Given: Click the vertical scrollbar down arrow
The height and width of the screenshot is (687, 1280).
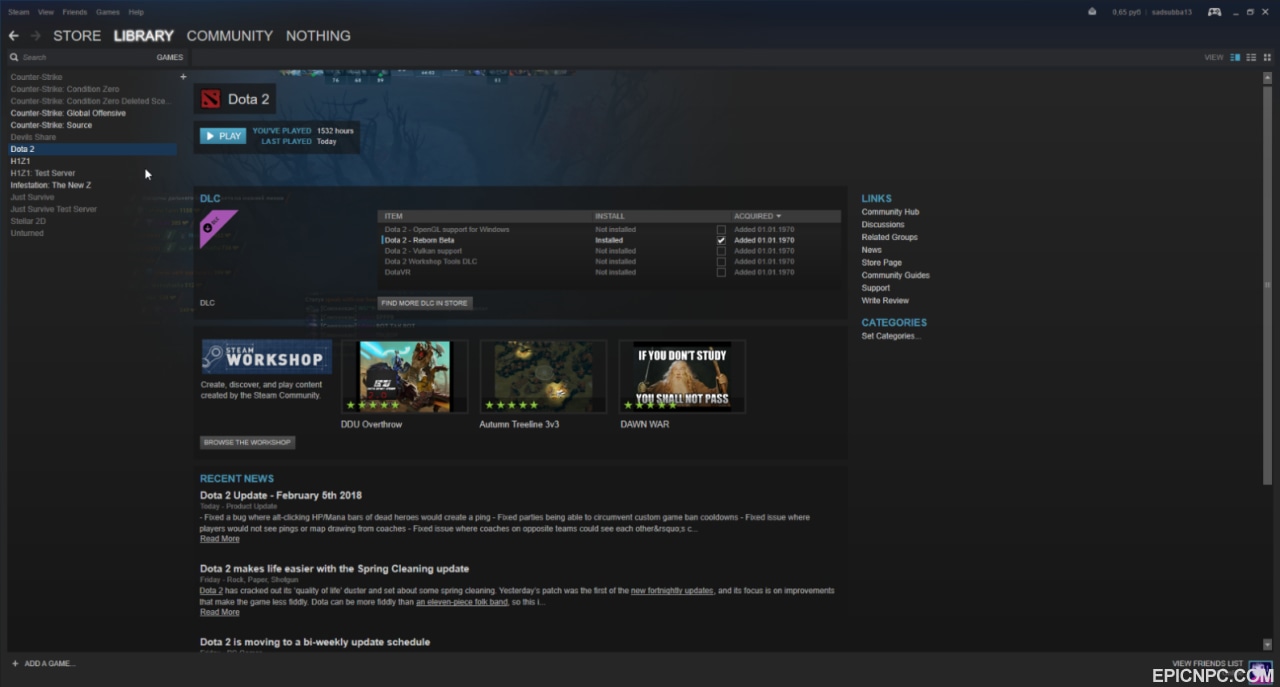Looking at the screenshot, I should pyautogui.click(x=1268, y=645).
